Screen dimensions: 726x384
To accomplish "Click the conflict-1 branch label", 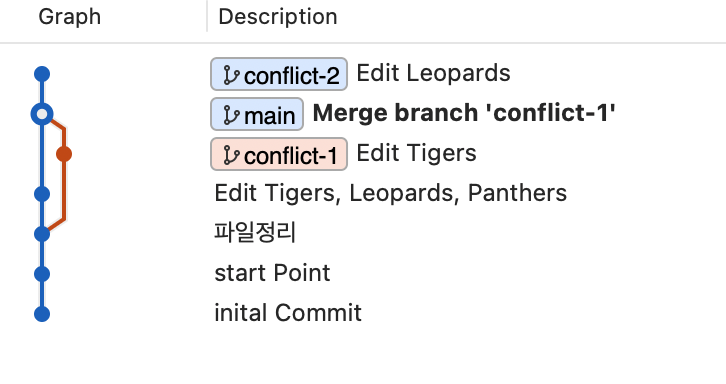I will (279, 154).
